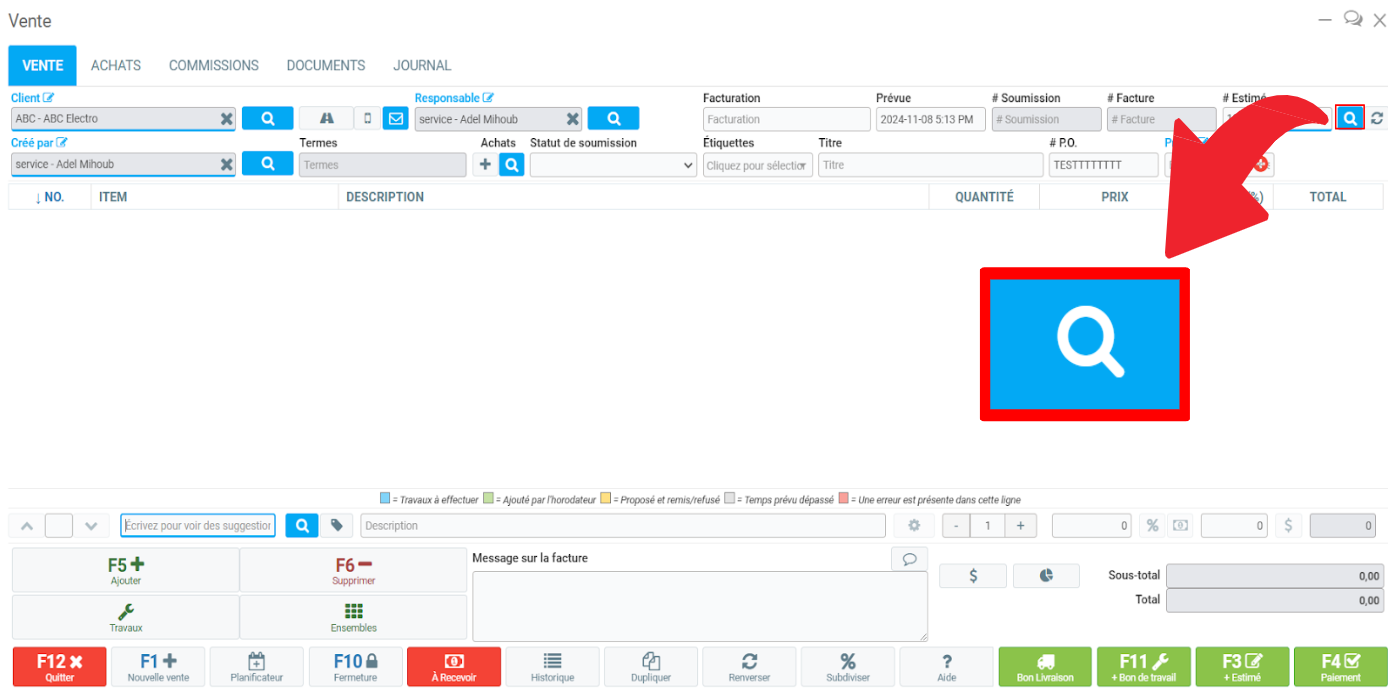Open the Statut de soumission dropdown
Image resolution: width=1388 pixels, height=690 pixels.
613,165
